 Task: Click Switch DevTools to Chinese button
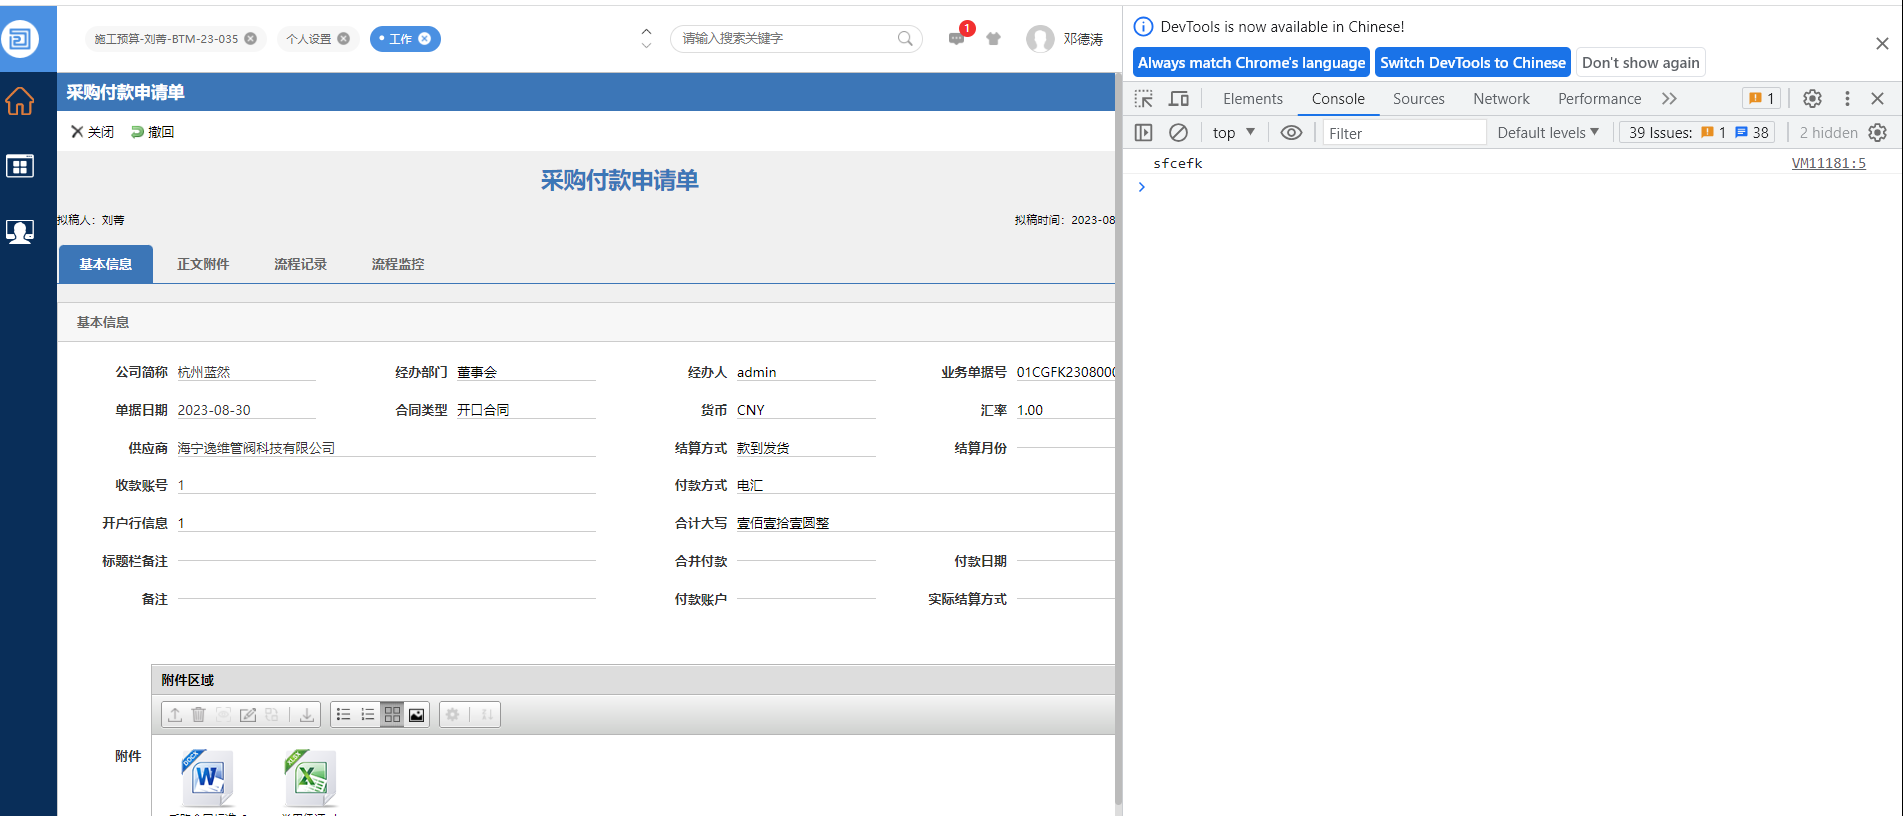1472,63
